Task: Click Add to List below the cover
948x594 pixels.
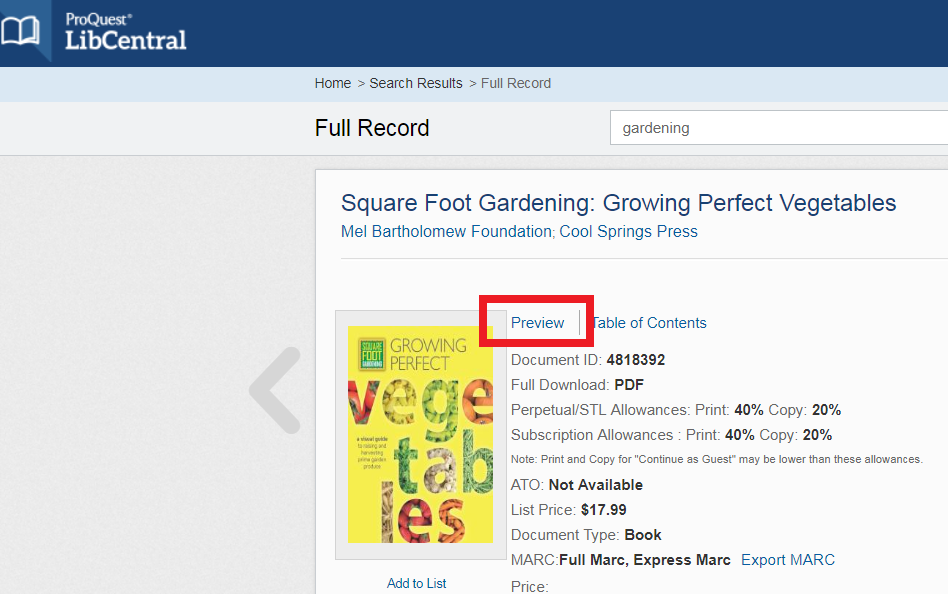Action: click(x=416, y=583)
